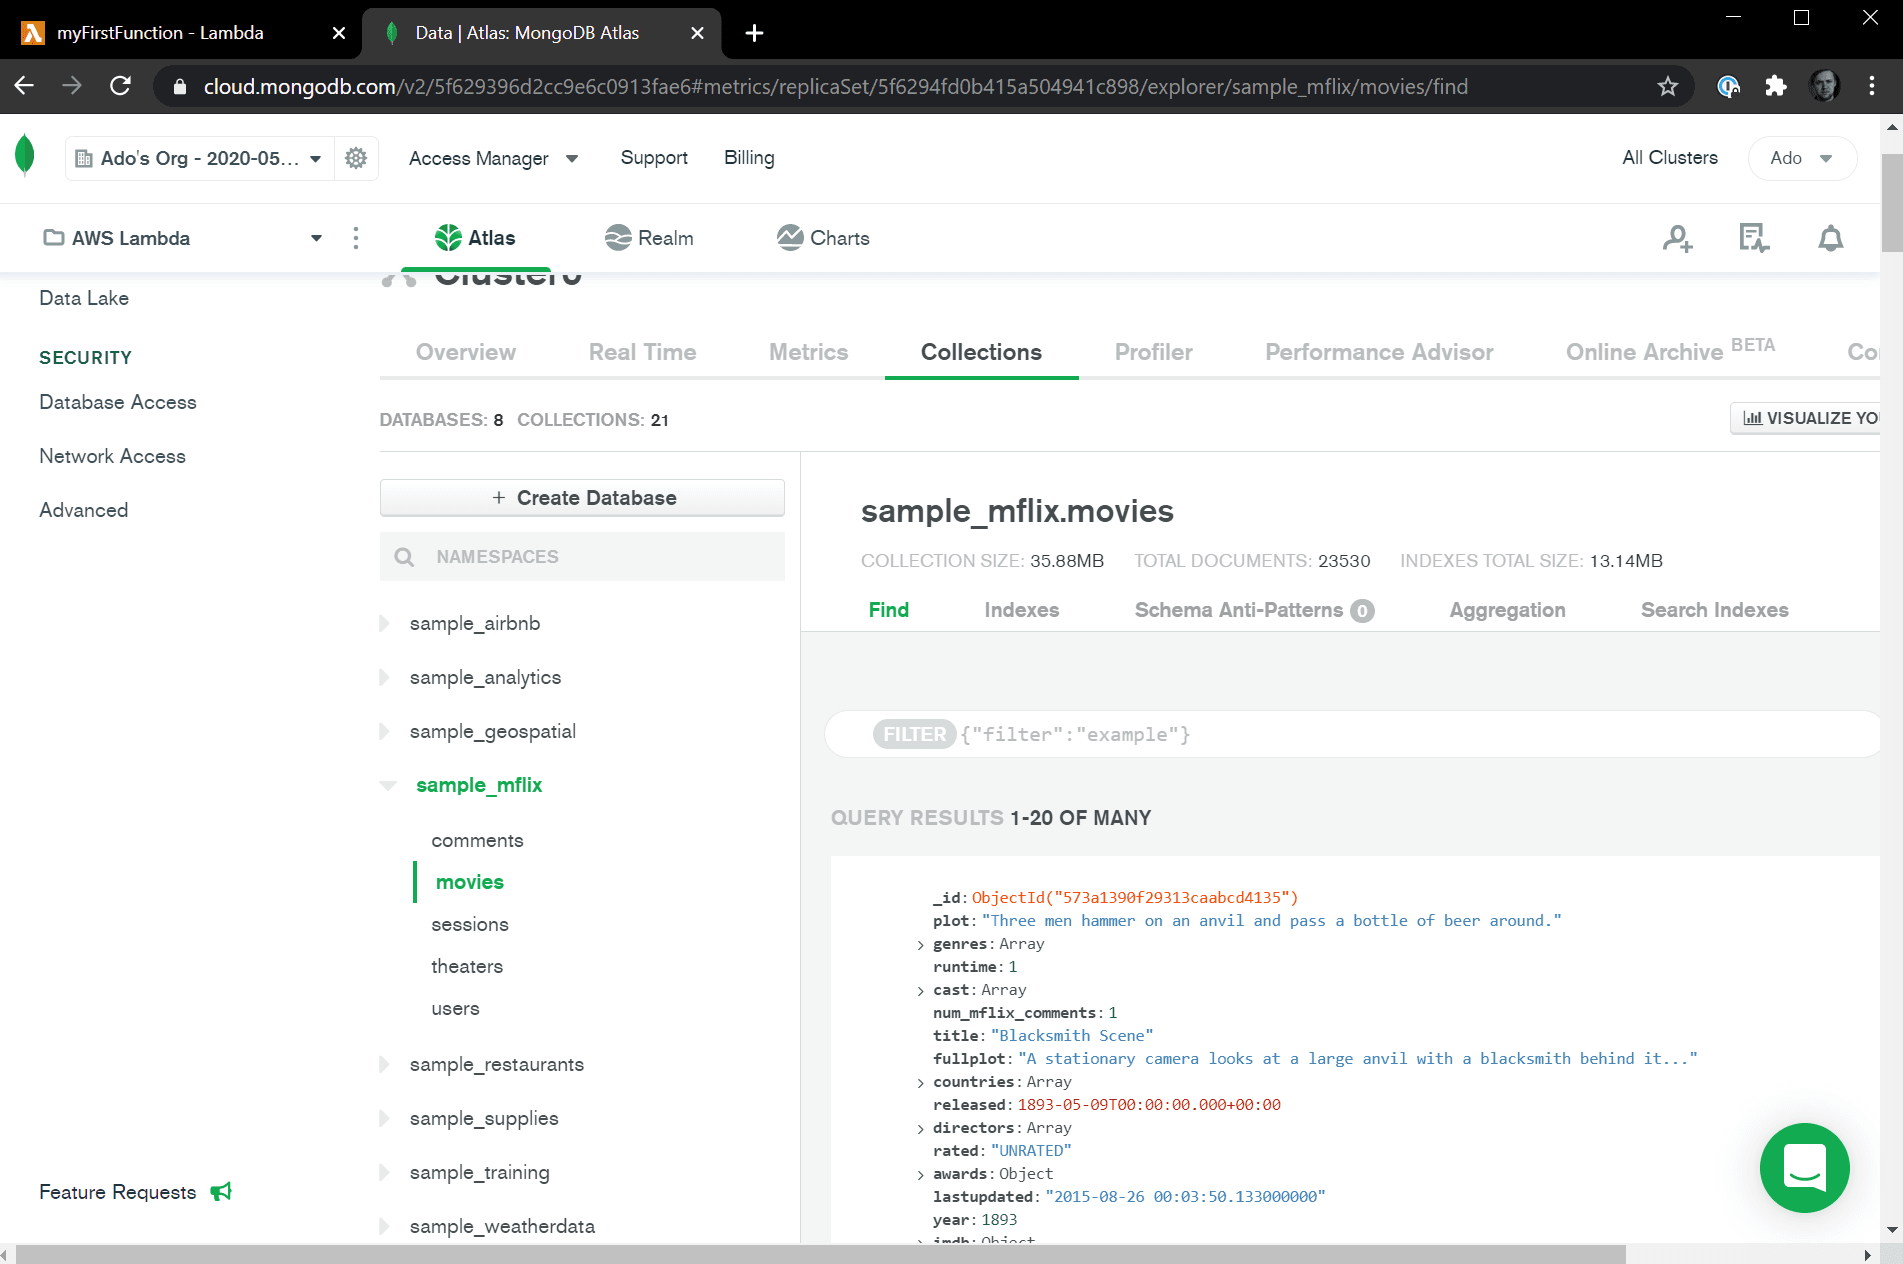Click the filter query input field
The image size is (1903, 1264).
1400,735
